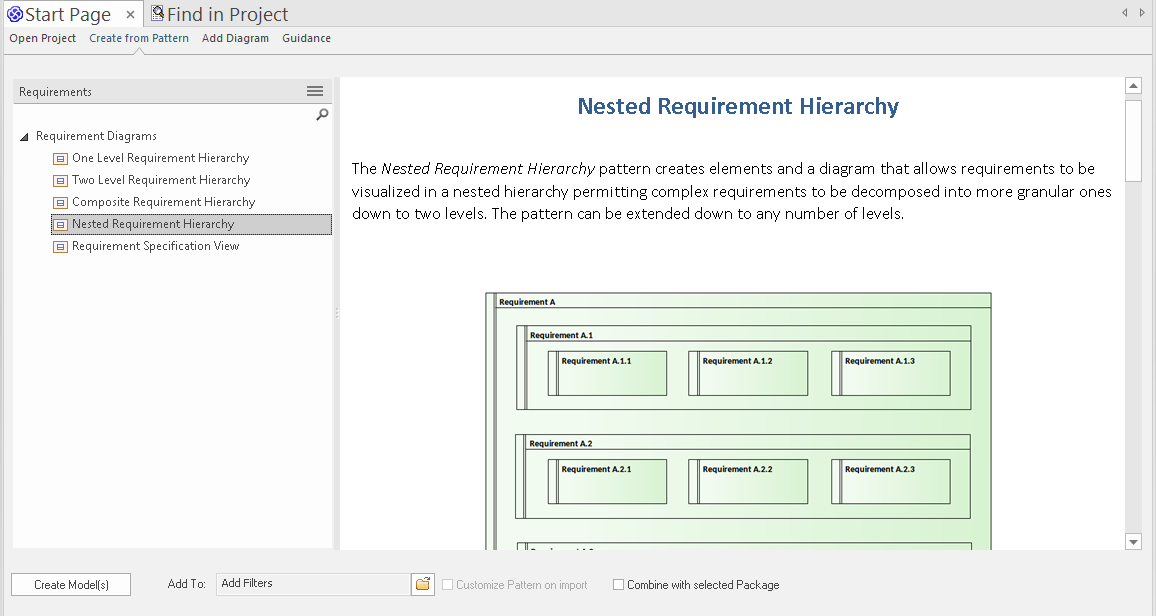The width and height of the screenshot is (1156, 616).
Task: Close the Start Page tab
Action: point(130,14)
